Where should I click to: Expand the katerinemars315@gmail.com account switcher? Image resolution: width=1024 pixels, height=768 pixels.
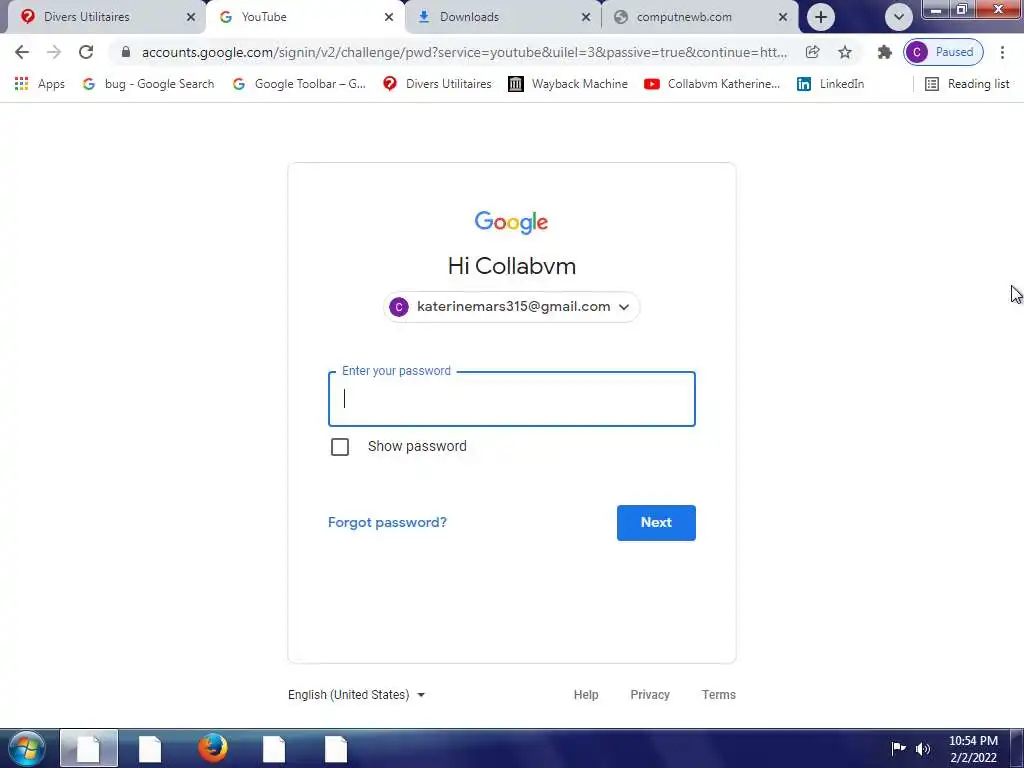tap(511, 307)
